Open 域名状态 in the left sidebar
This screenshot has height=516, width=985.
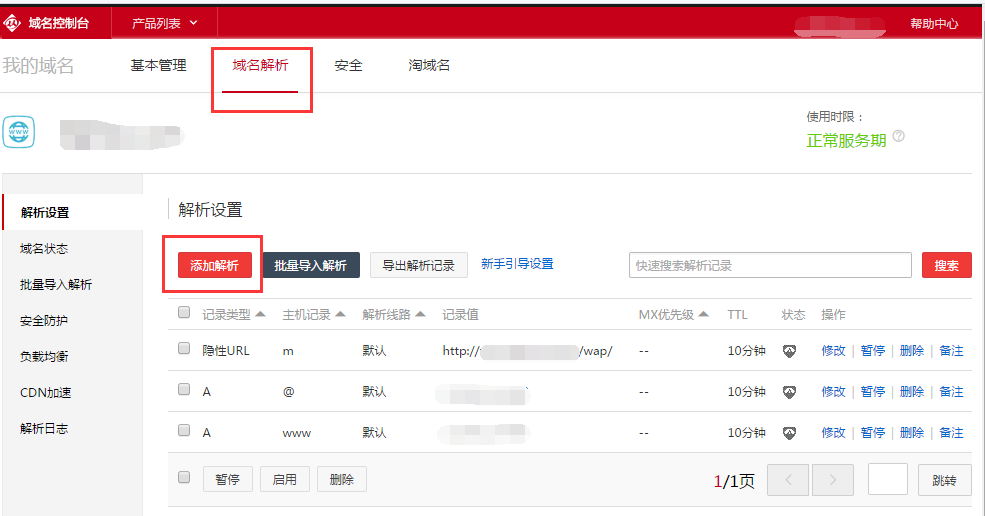44,248
